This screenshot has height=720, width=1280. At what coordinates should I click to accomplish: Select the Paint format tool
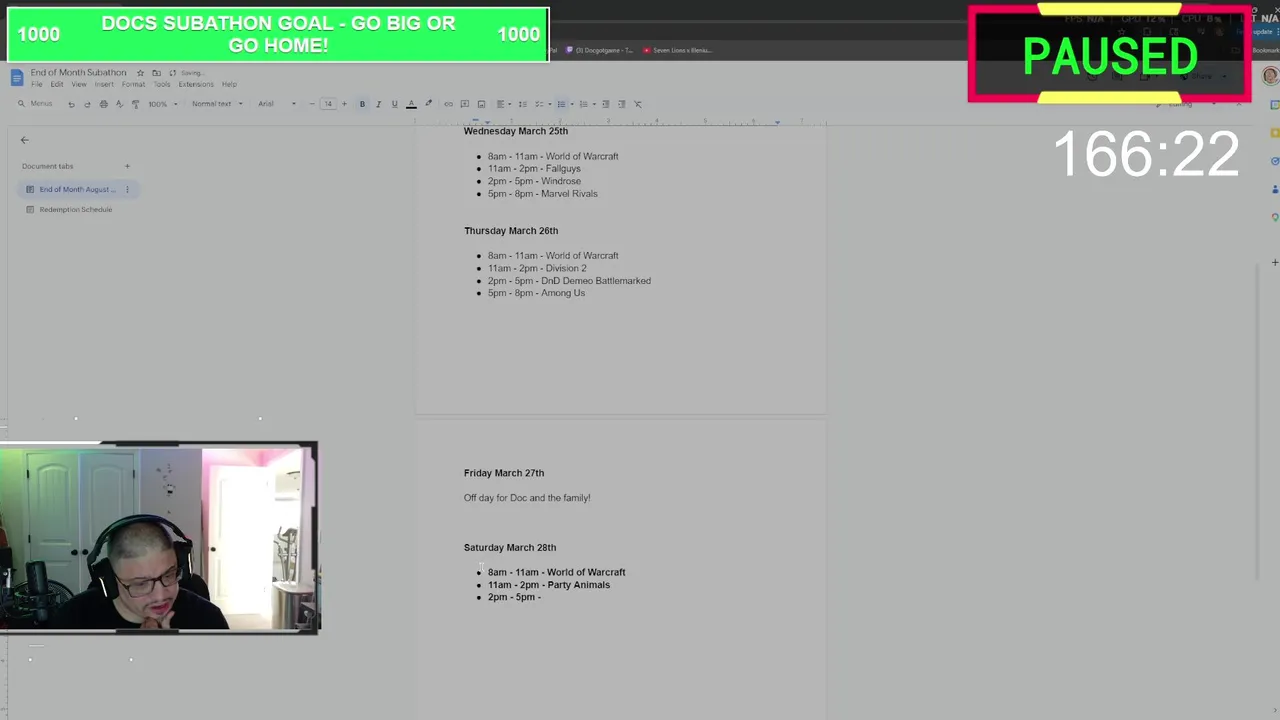[x=135, y=104]
